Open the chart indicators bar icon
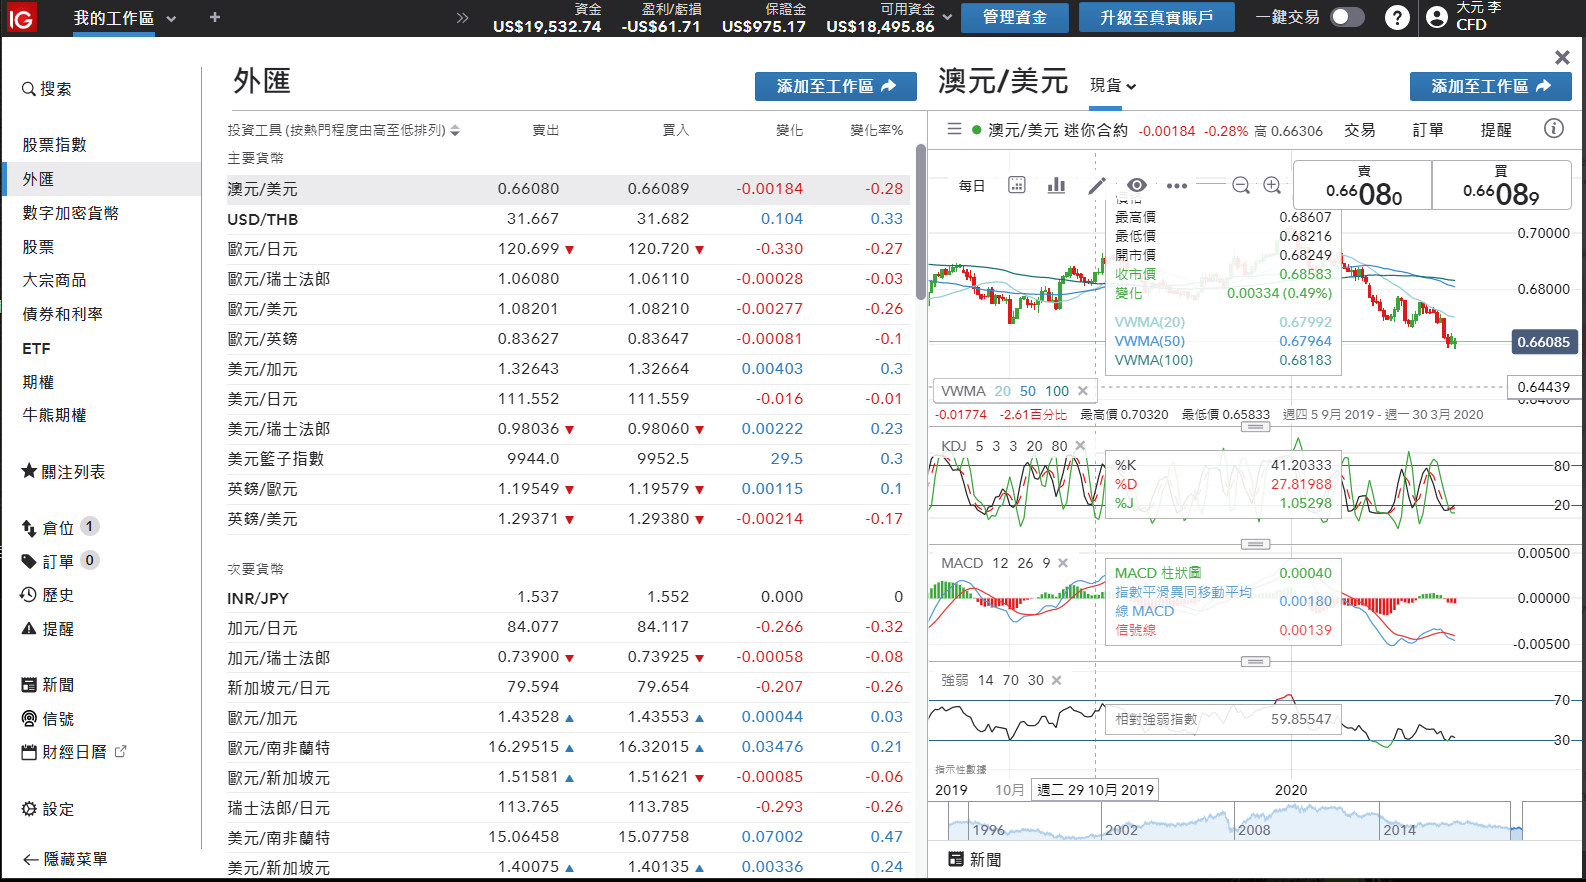Image resolution: width=1586 pixels, height=882 pixels. pos(1056,185)
